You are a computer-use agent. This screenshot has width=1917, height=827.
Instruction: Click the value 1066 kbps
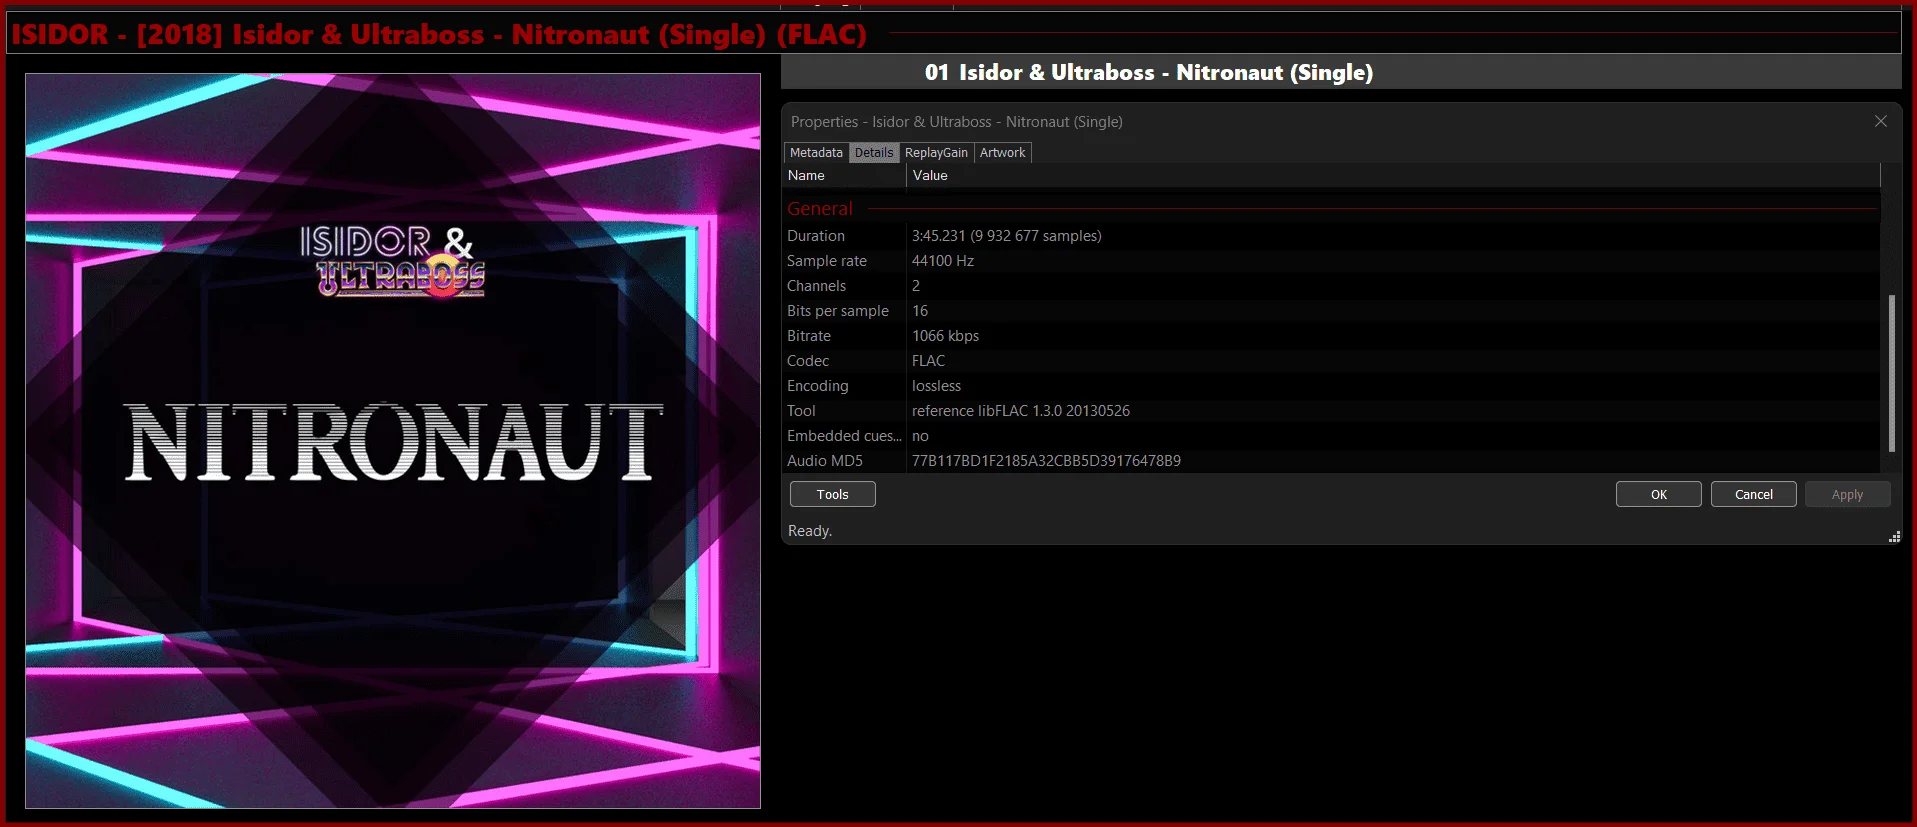[945, 336]
